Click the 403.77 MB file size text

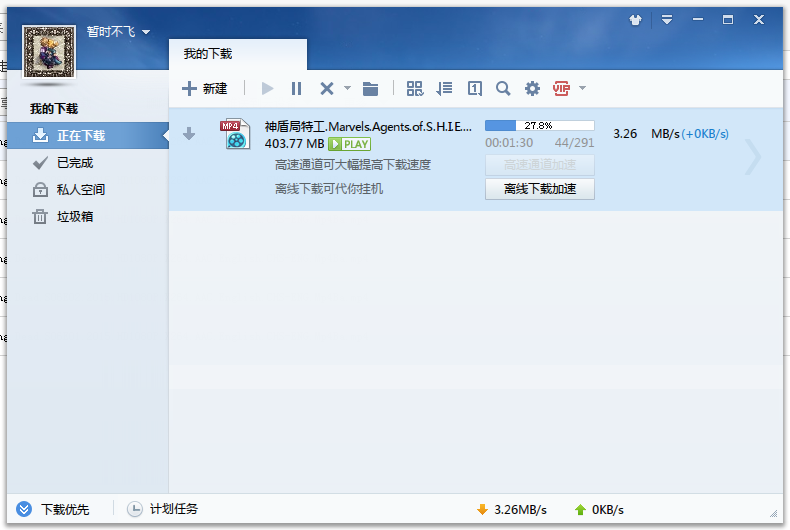point(295,144)
